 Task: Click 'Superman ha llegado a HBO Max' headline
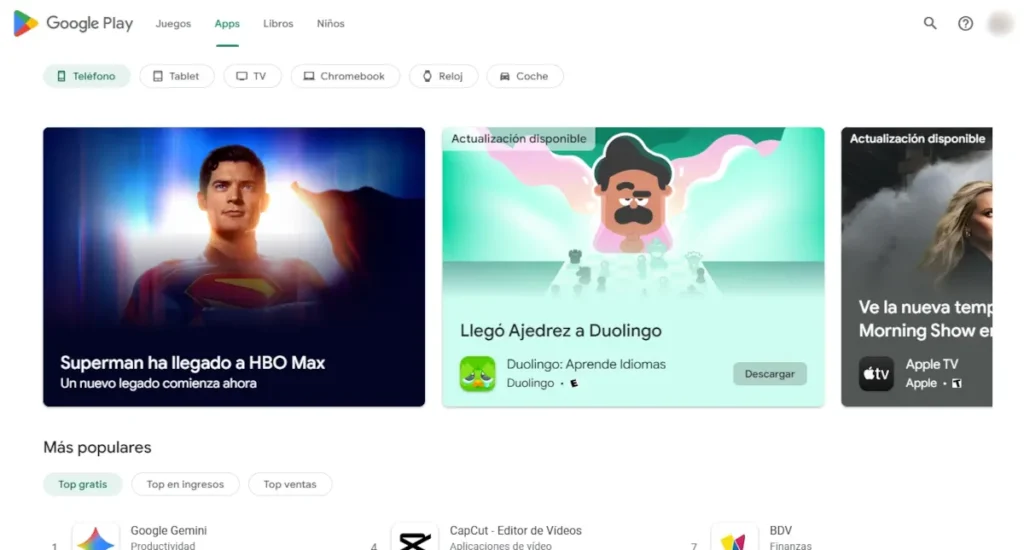pos(193,363)
